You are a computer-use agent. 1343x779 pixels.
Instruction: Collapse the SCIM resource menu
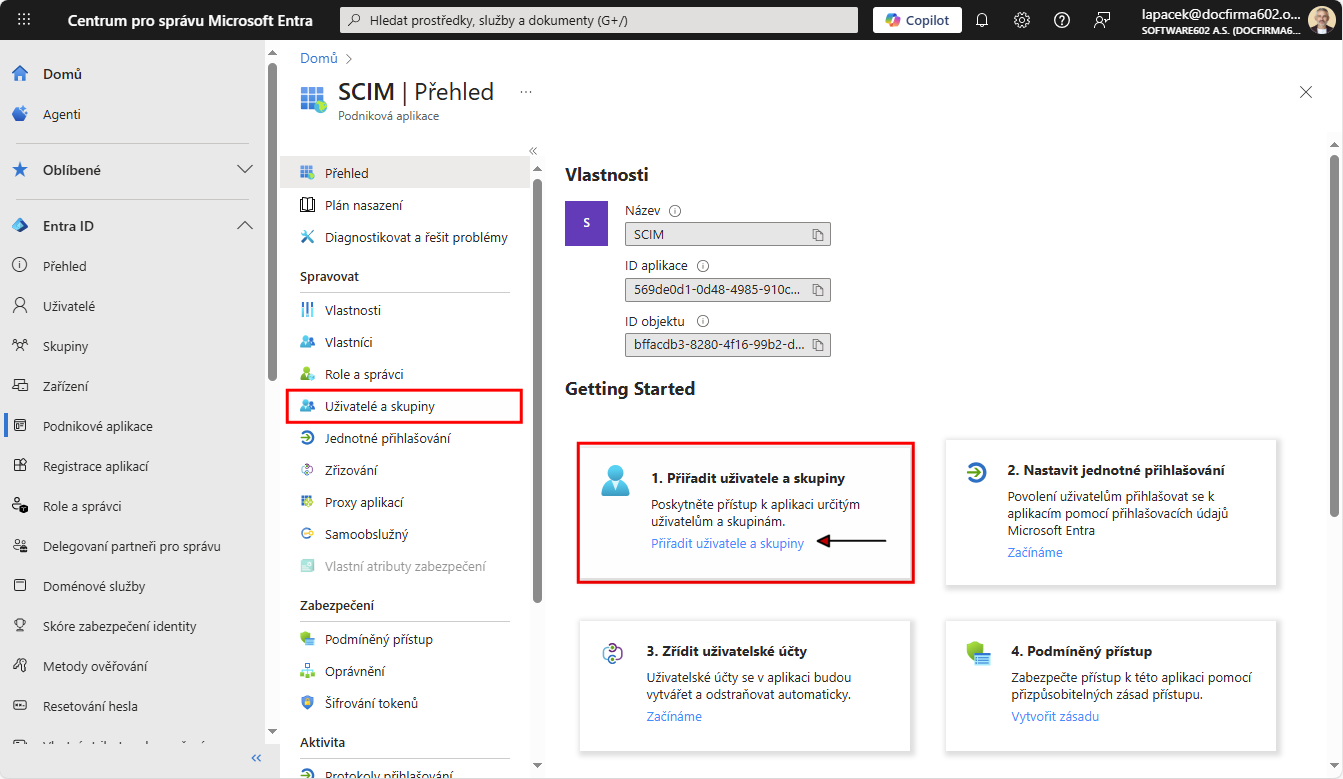pyautogui.click(x=533, y=151)
